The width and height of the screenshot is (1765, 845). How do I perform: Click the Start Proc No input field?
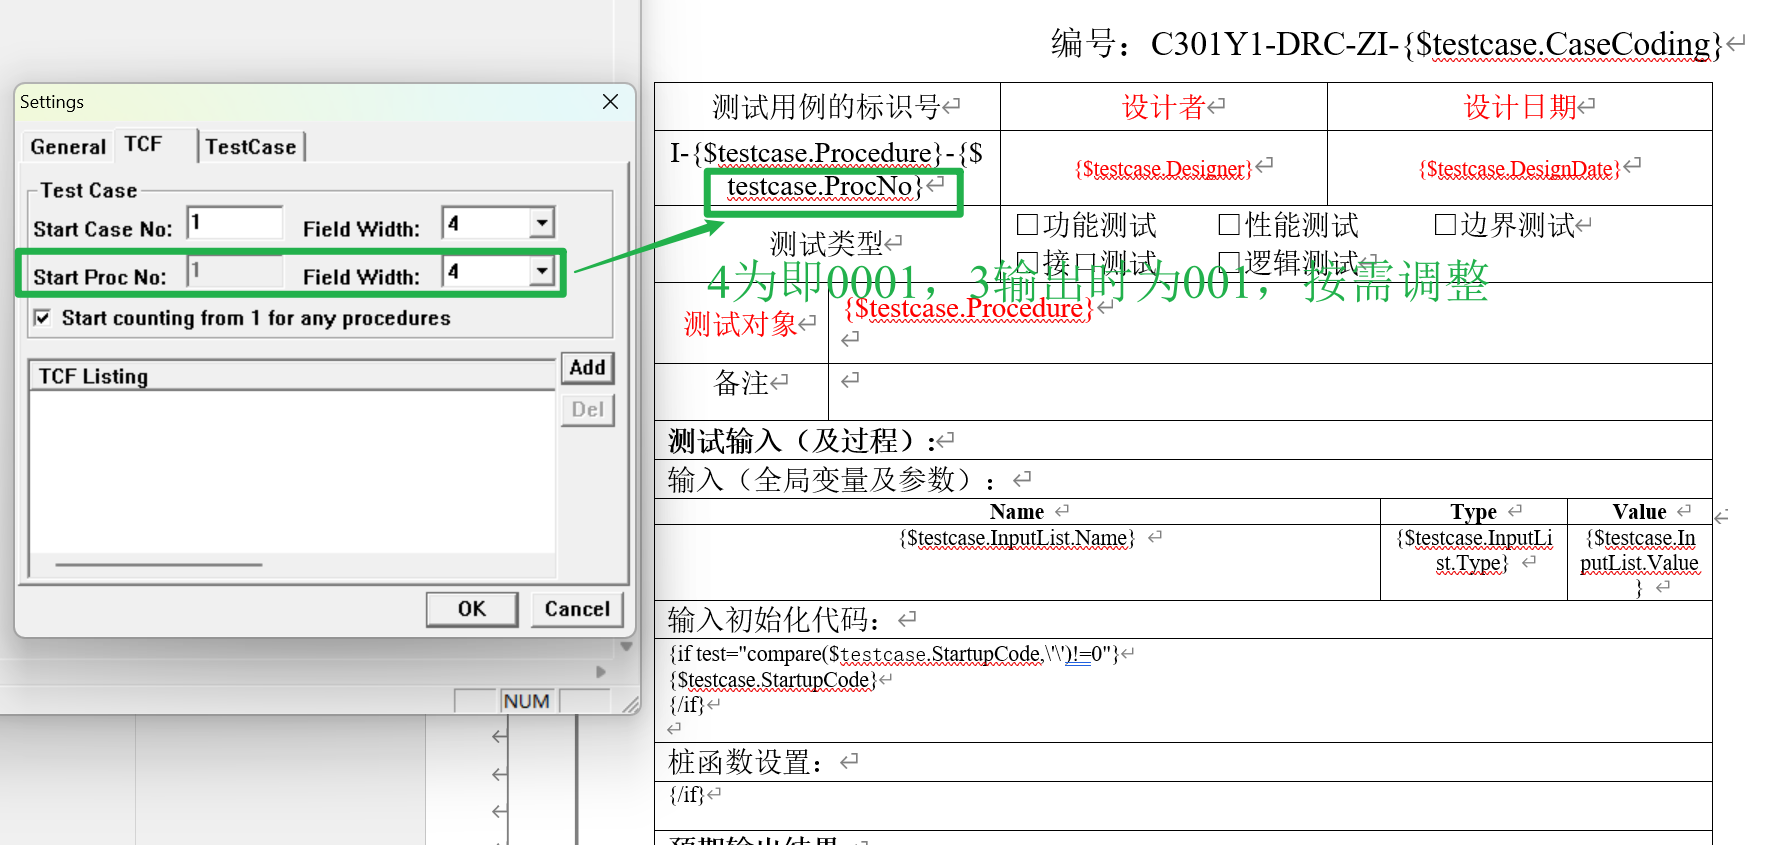click(x=235, y=270)
